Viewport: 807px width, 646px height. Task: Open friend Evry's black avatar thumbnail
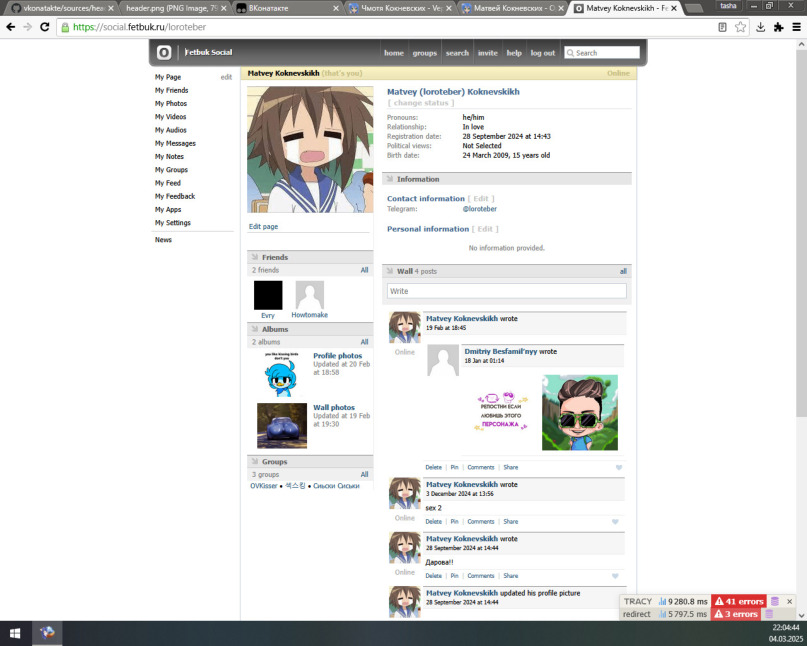[268, 295]
